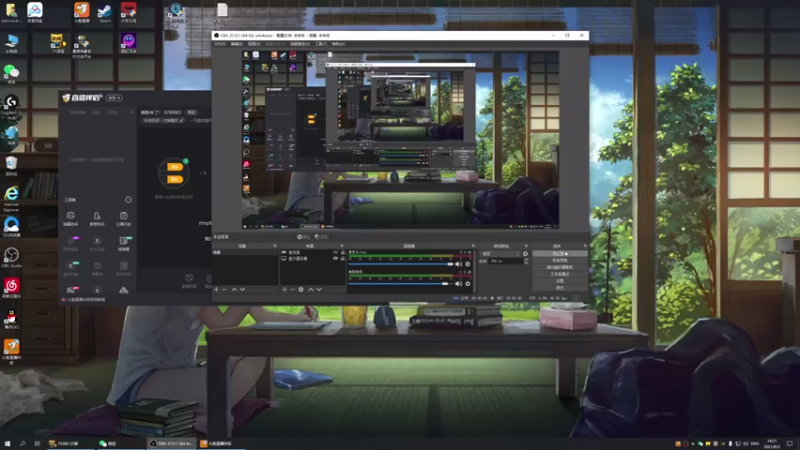Toggle visibility eye of the display capture source
The image size is (800, 450).
335,259
